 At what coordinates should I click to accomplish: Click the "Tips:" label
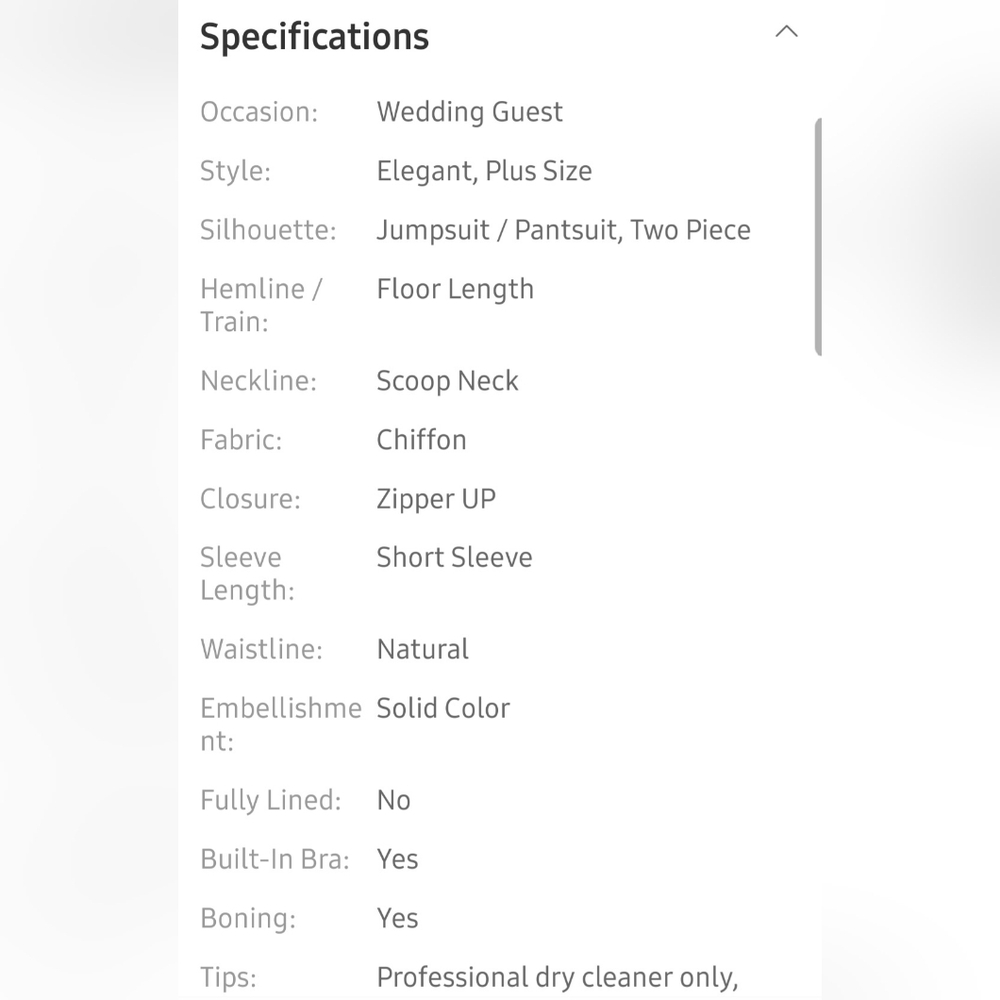point(228,977)
